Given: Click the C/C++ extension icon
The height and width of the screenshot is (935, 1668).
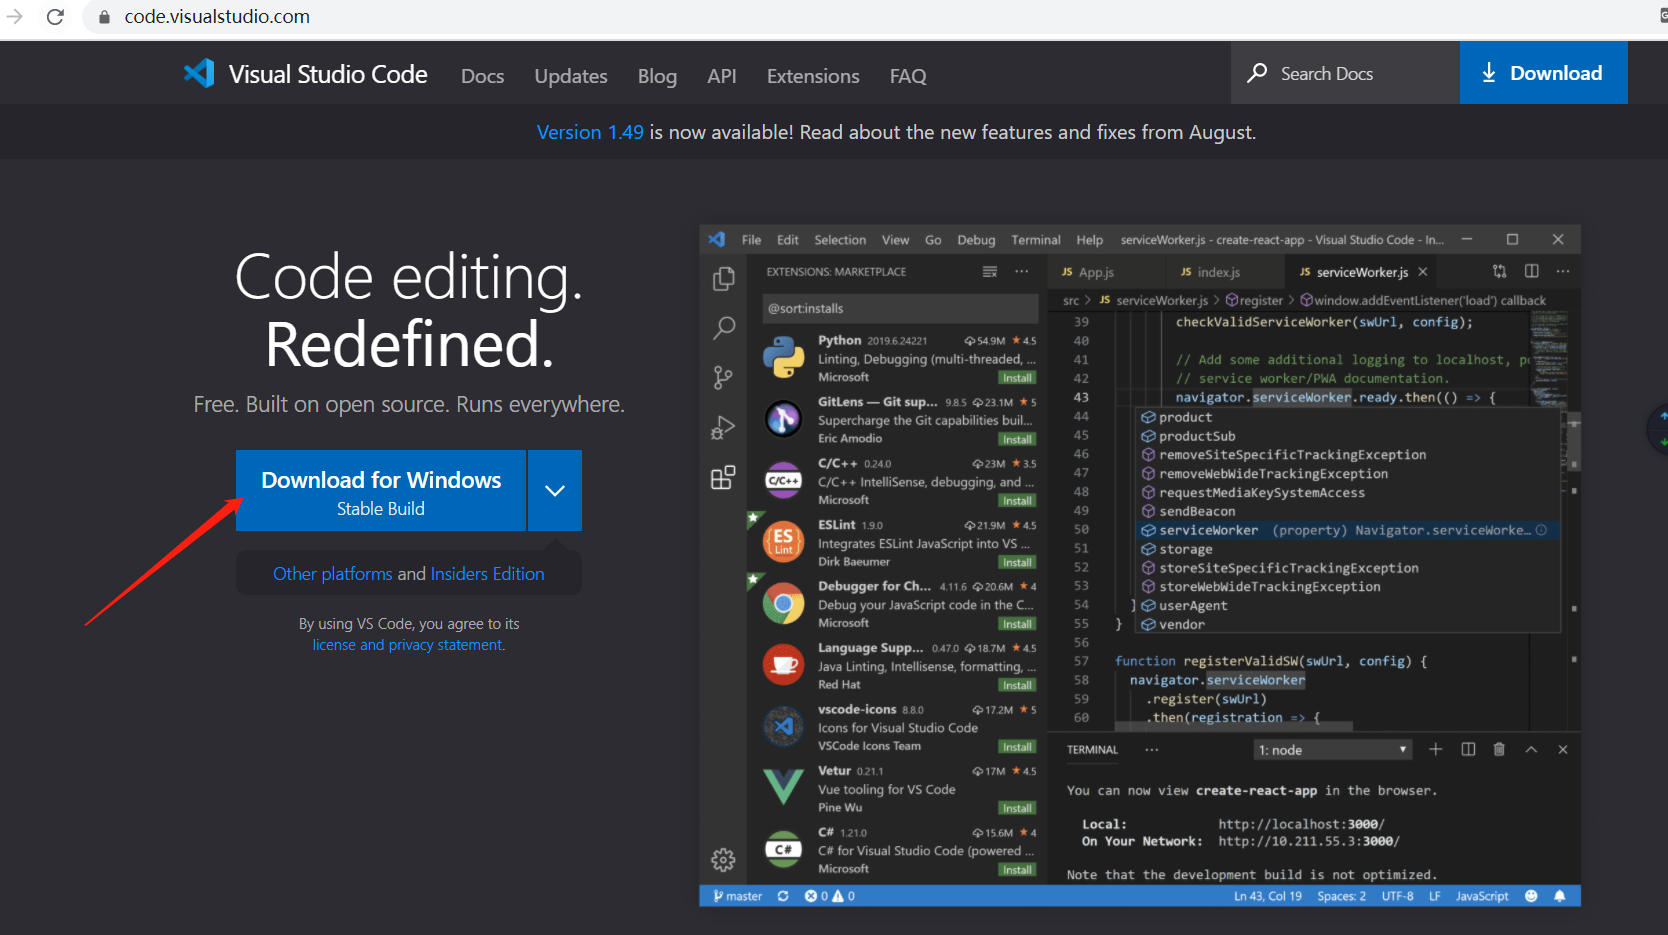Looking at the screenshot, I should 784,481.
